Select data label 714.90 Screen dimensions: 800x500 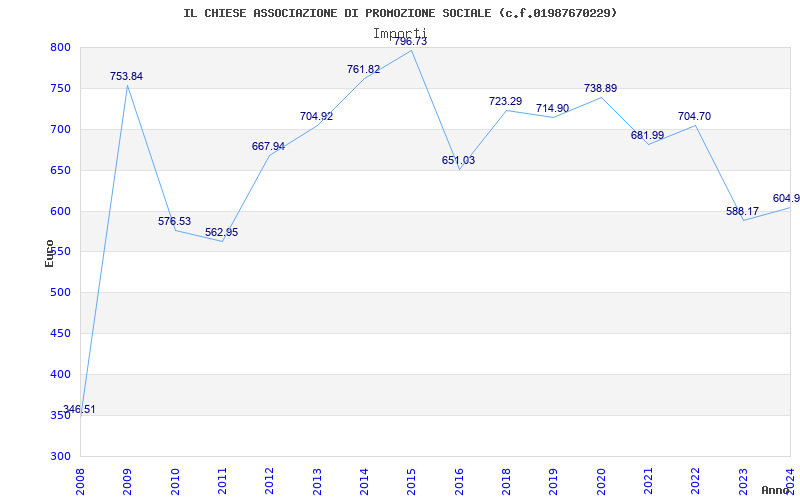pos(553,108)
